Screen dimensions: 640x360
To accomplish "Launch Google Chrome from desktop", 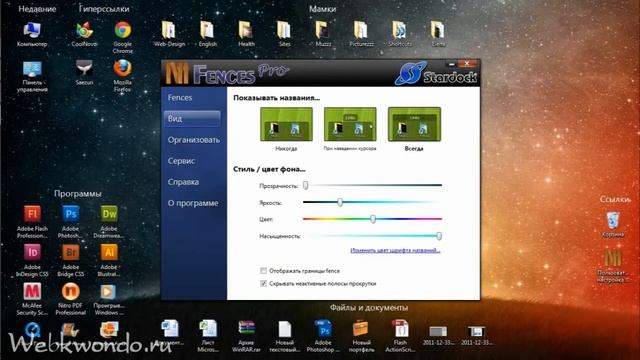I will click(x=122, y=38).
